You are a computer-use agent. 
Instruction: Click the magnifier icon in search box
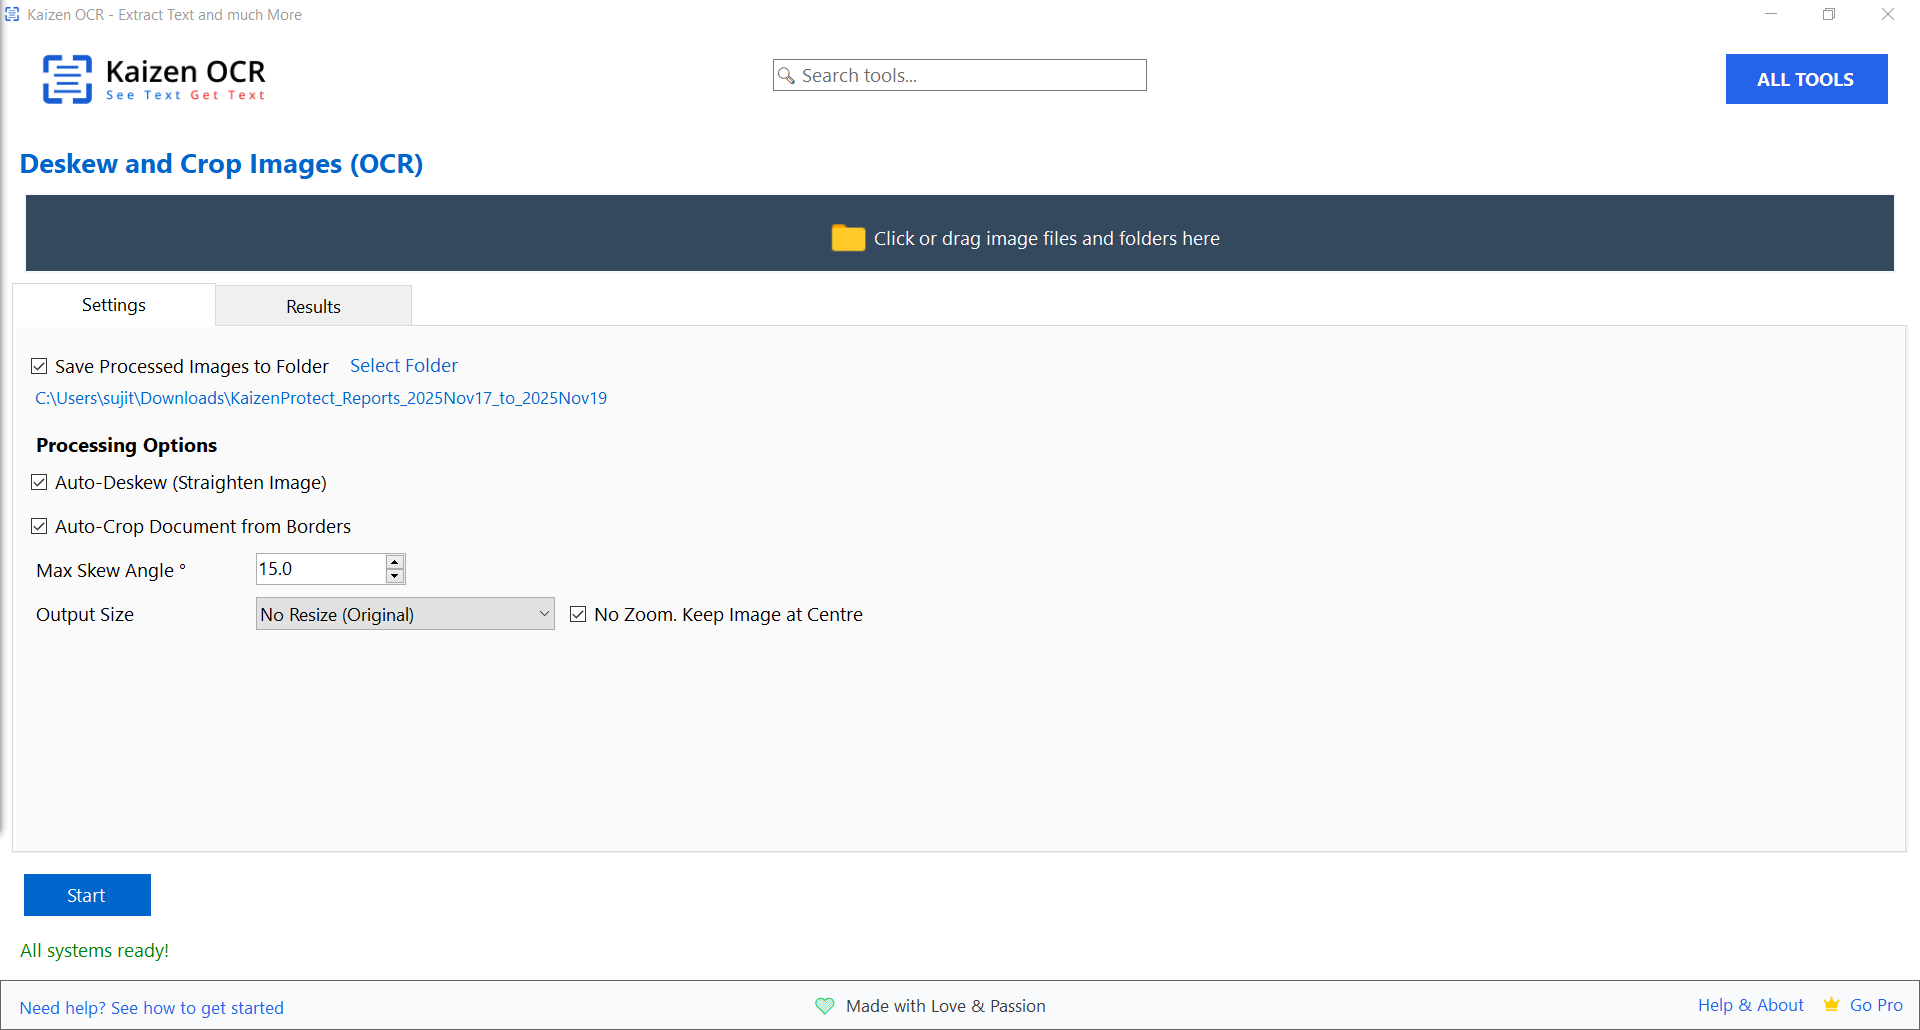tap(787, 76)
